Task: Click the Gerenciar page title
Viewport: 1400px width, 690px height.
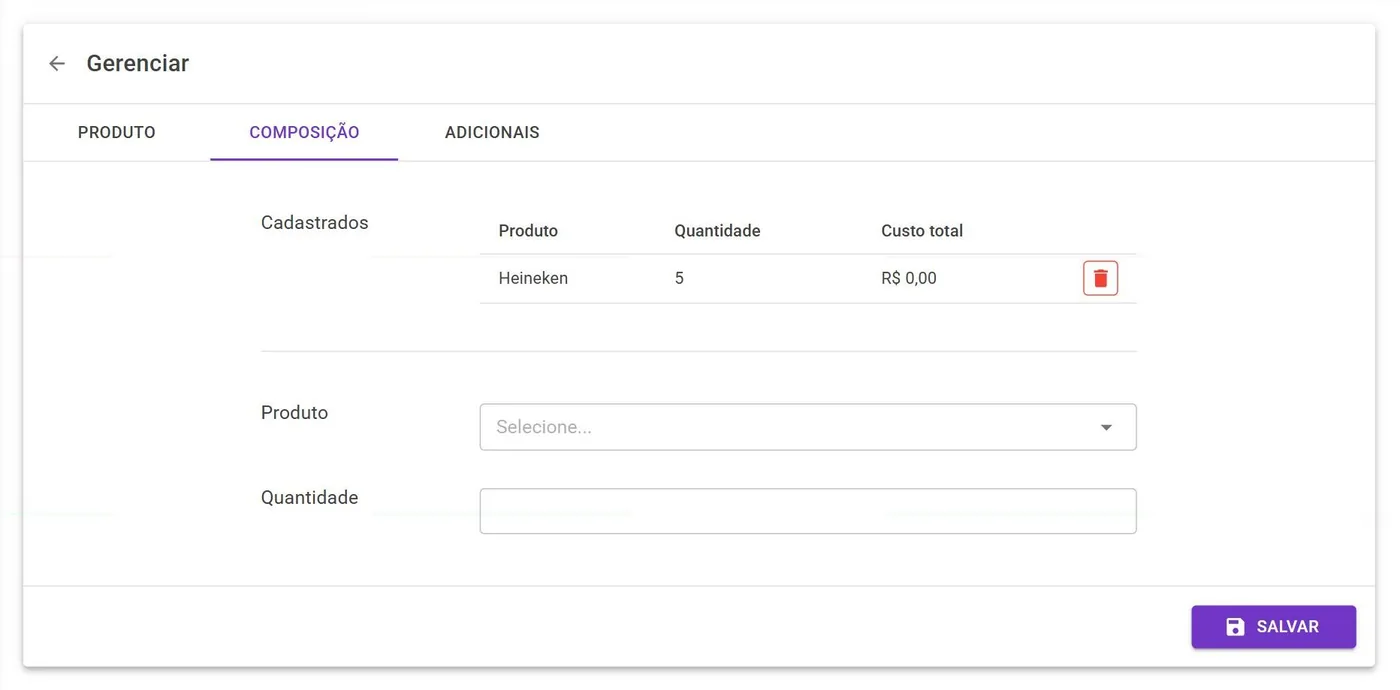Action: [138, 64]
